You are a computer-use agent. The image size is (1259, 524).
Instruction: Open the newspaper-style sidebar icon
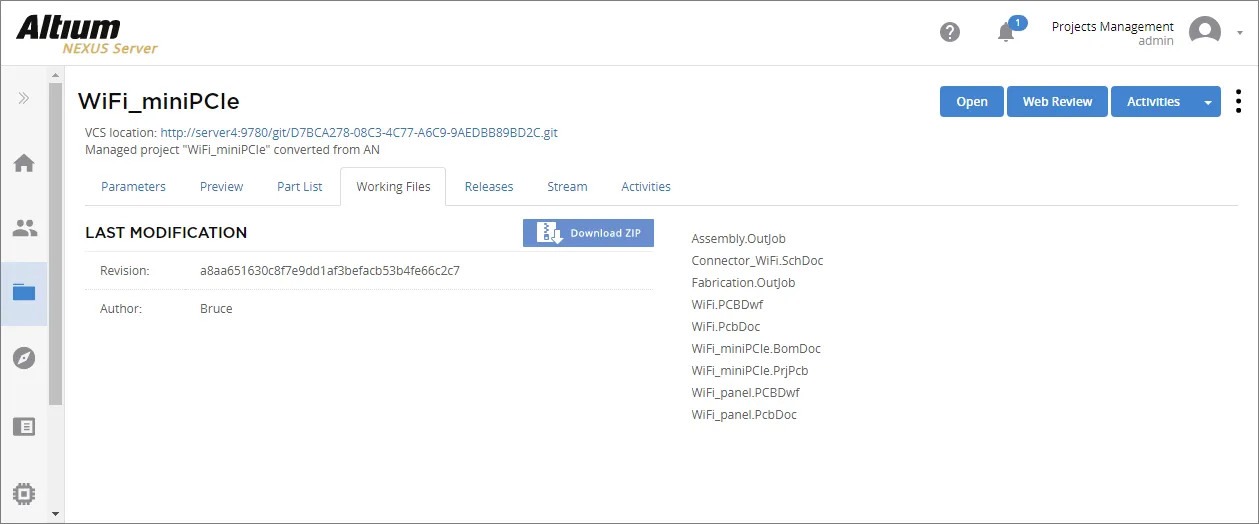pyautogui.click(x=24, y=426)
